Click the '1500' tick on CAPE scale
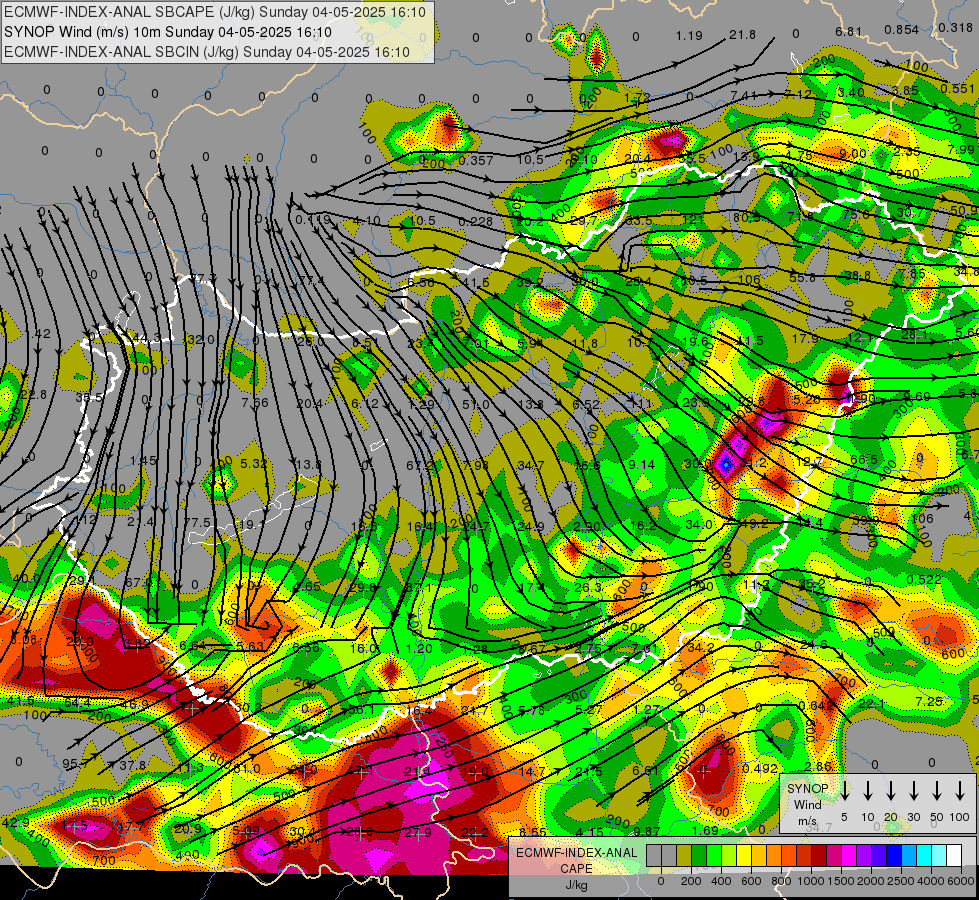Viewport: 979px width, 900px height. (x=840, y=881)
